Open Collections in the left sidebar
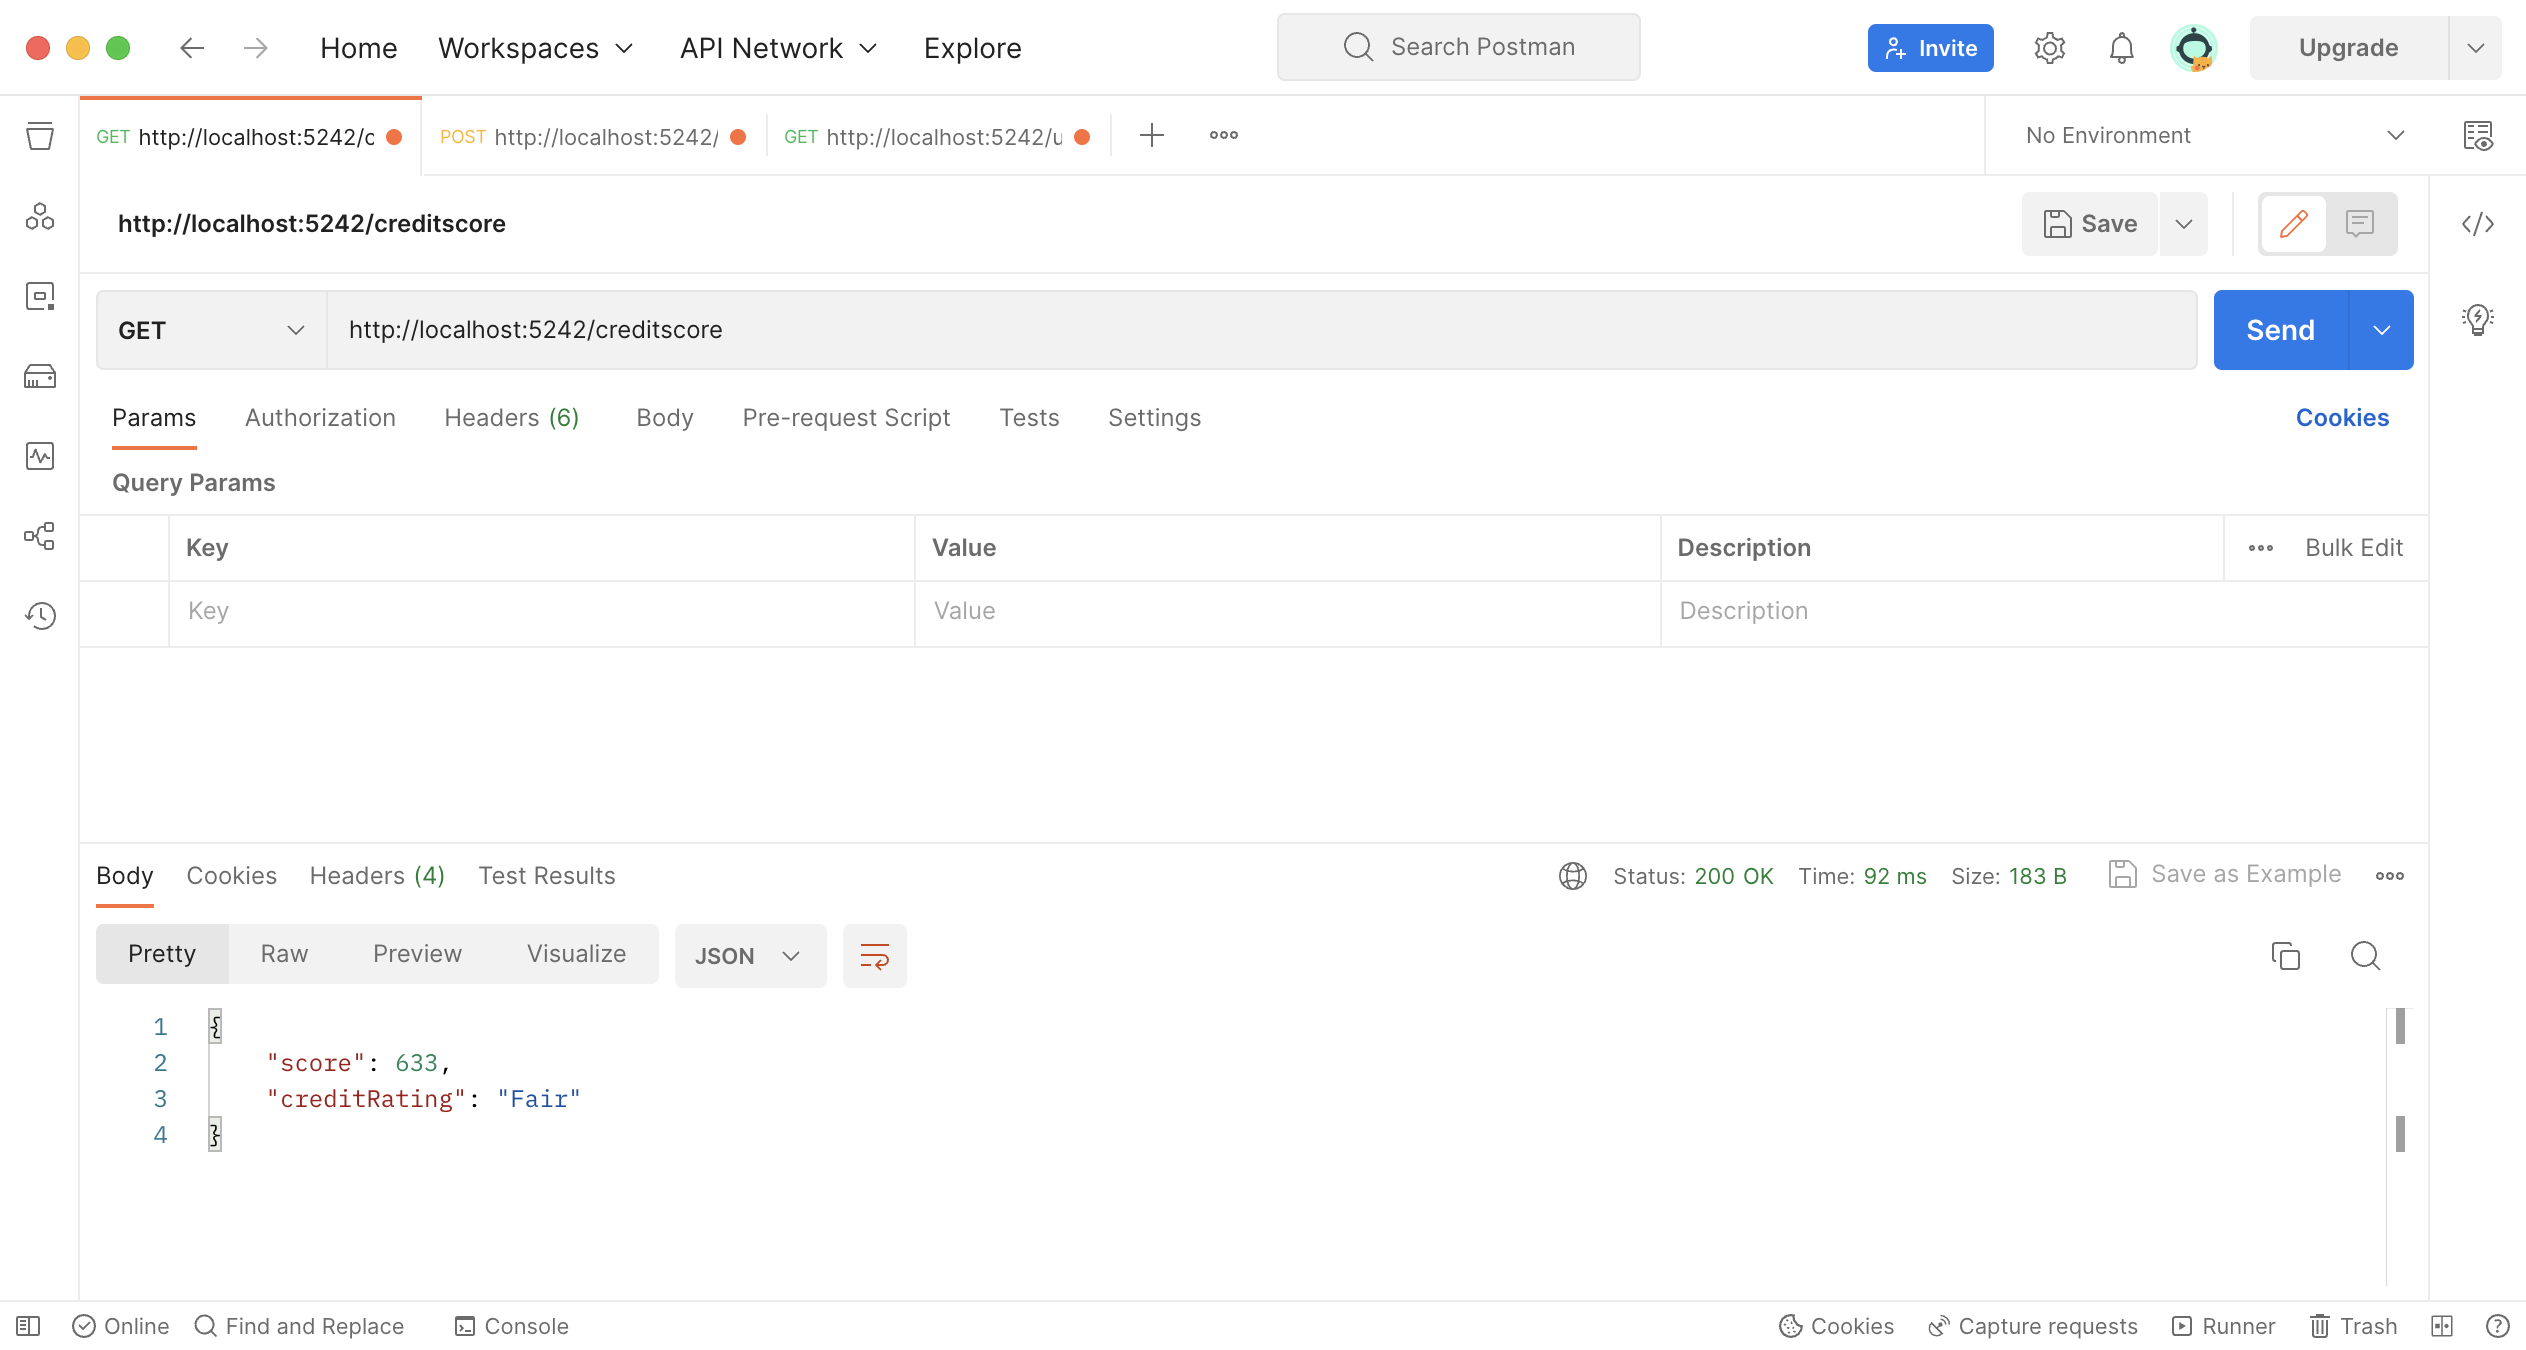2526x1350 pixels. tap(40, 137)
